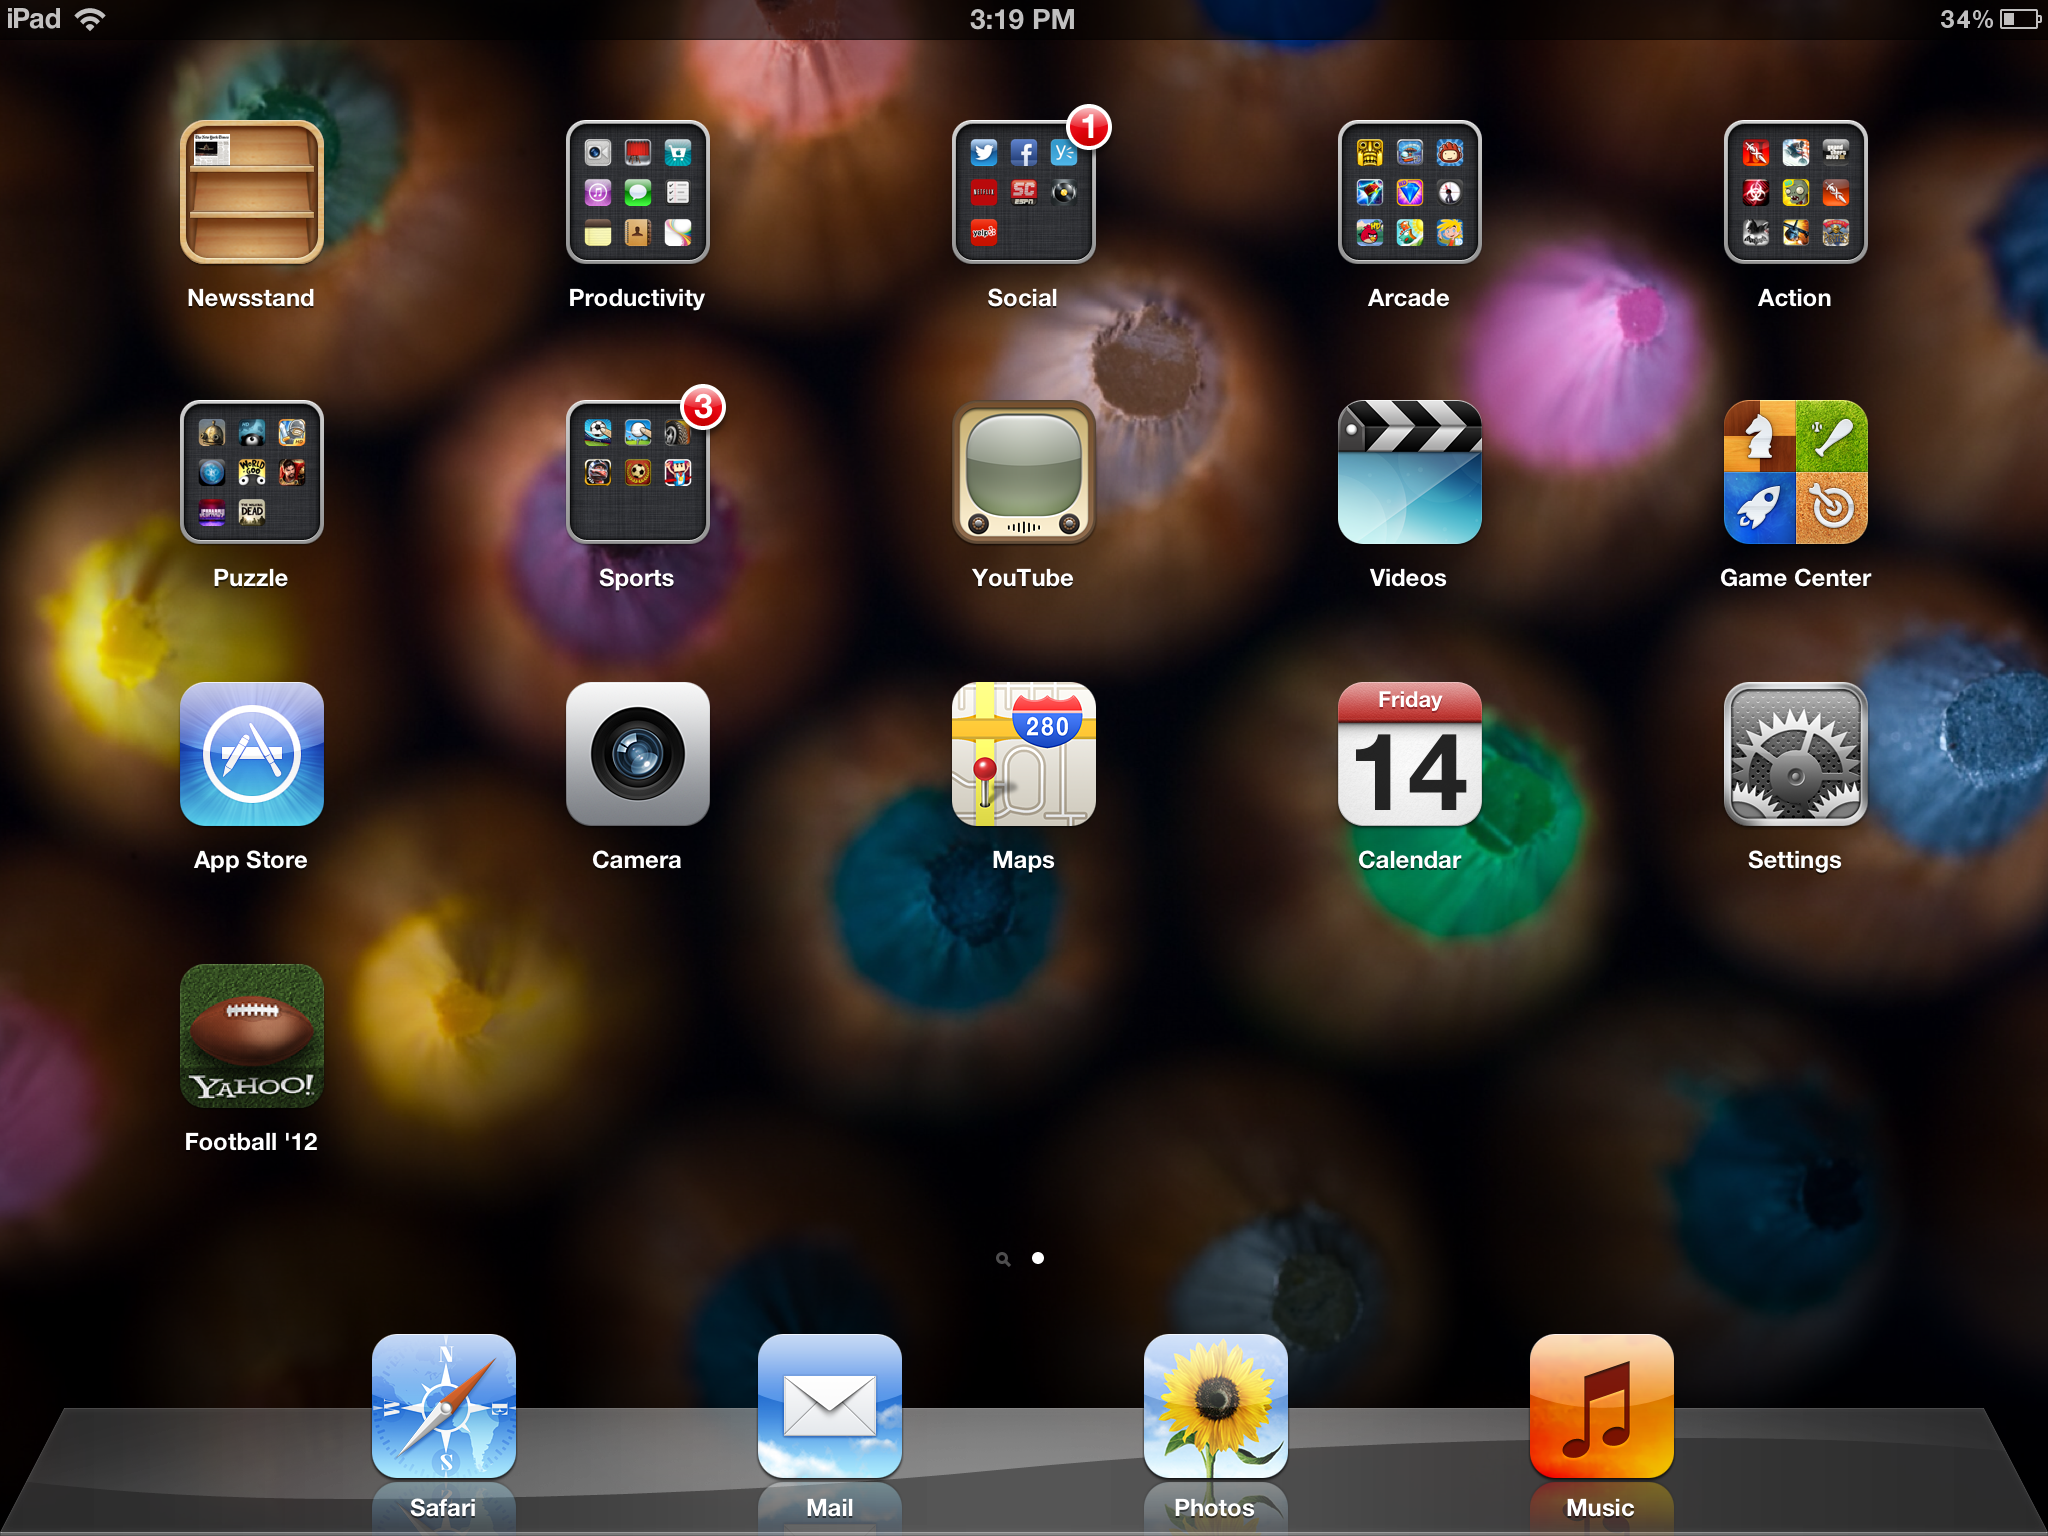Open the Settings gear app
This screenshot has width=2048, height=1536.
point(1796,754)
